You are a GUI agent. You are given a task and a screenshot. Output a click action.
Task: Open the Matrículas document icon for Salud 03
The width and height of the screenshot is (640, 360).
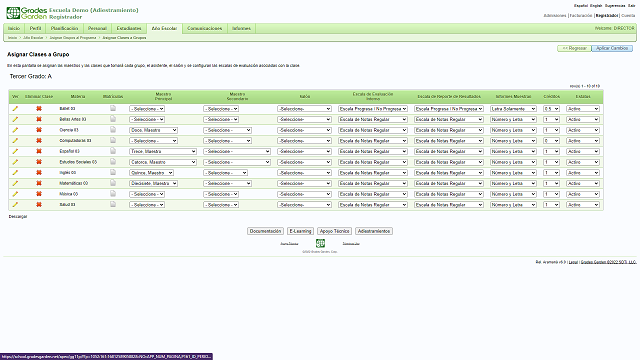click(113, 204)
